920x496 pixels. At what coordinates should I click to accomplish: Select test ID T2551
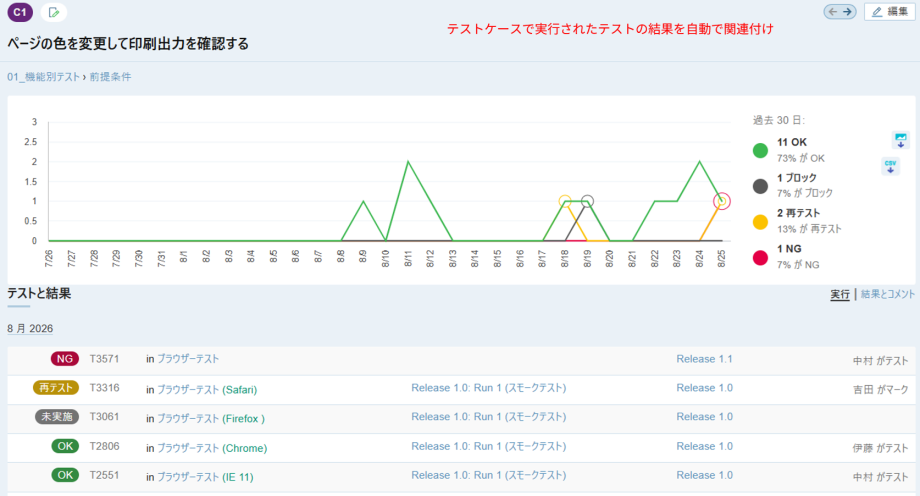tap(104, 475)
